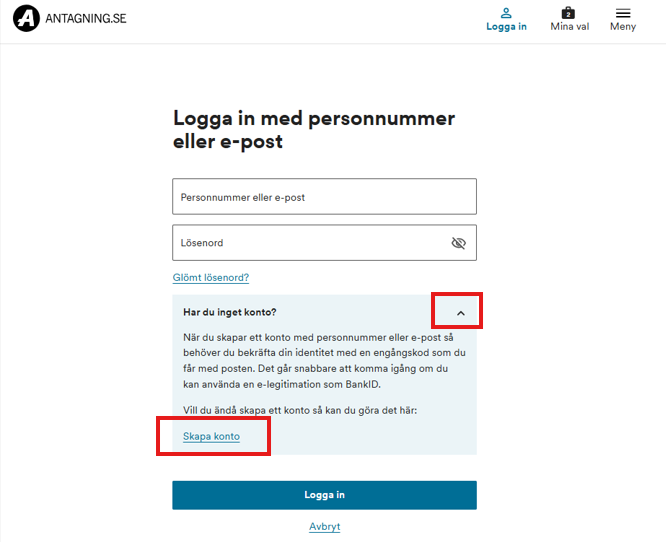Click the 'Avbryt' link below the button

pyautogui.click(x=324, y=526)
